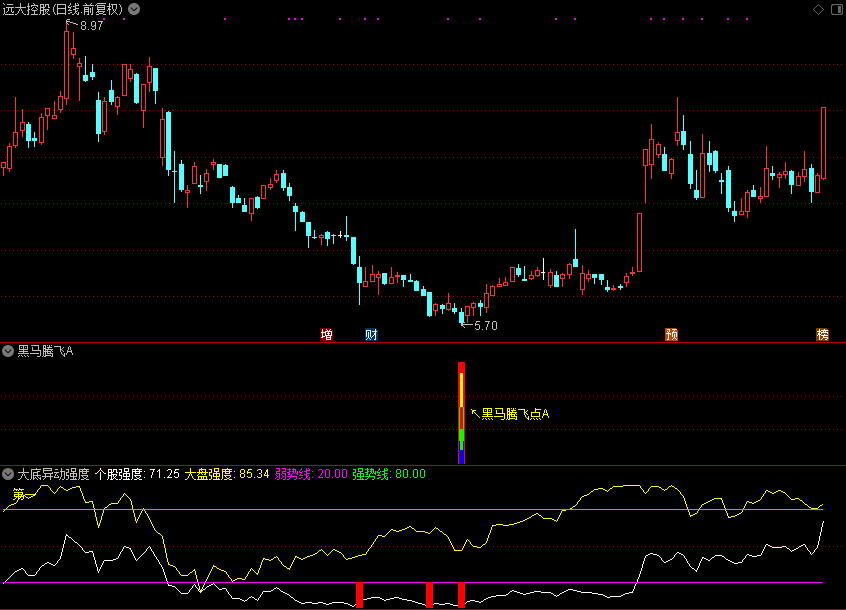Click the 8.97 high price label
846x610 pixels.
click(92, 25)
